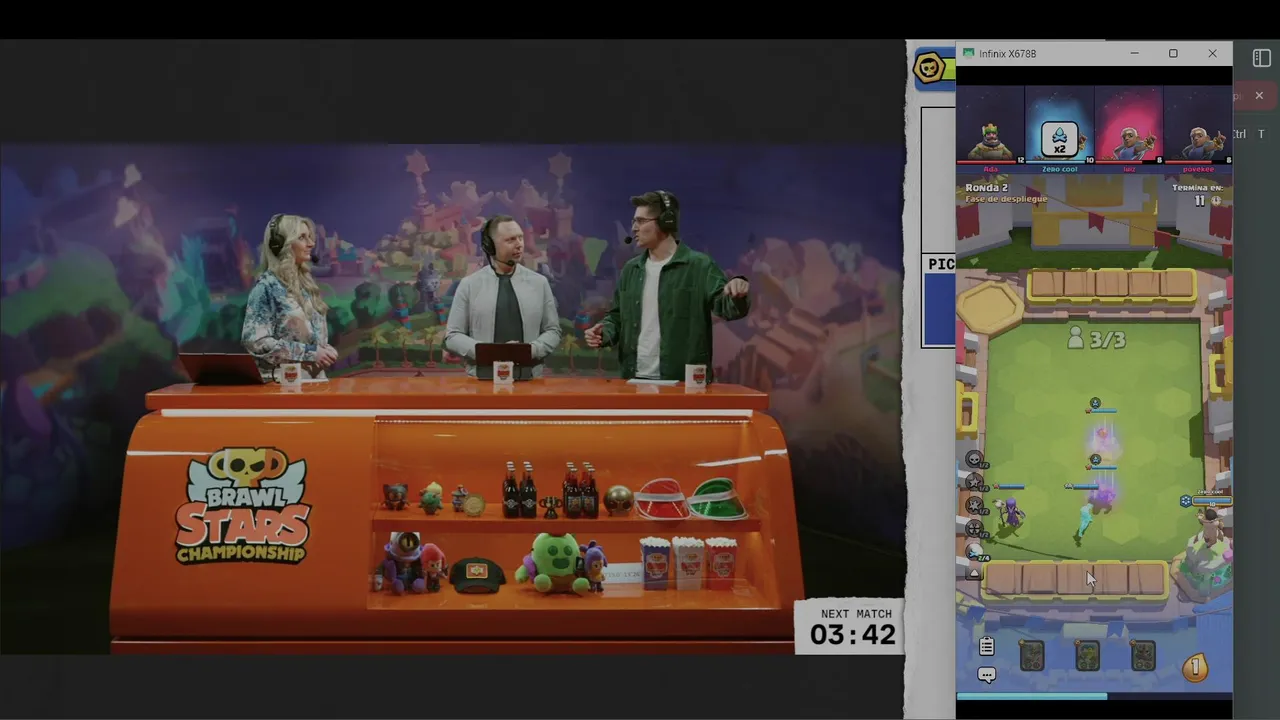This screenshot has width=1280, height=720.
Task: Click the Brawl Stars Championship desk logo
Action: (x=243, y=506)
